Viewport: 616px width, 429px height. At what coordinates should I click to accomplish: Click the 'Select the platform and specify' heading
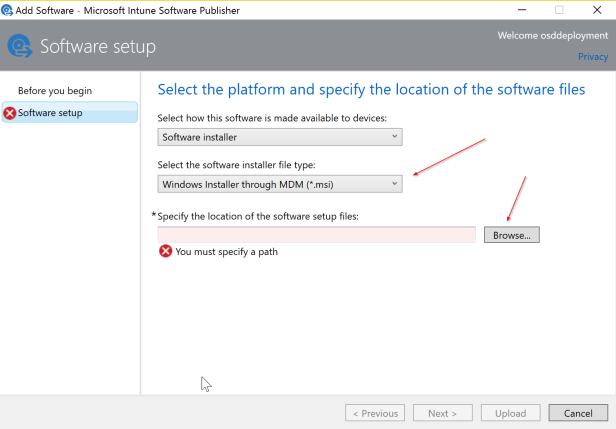(371, 90)
